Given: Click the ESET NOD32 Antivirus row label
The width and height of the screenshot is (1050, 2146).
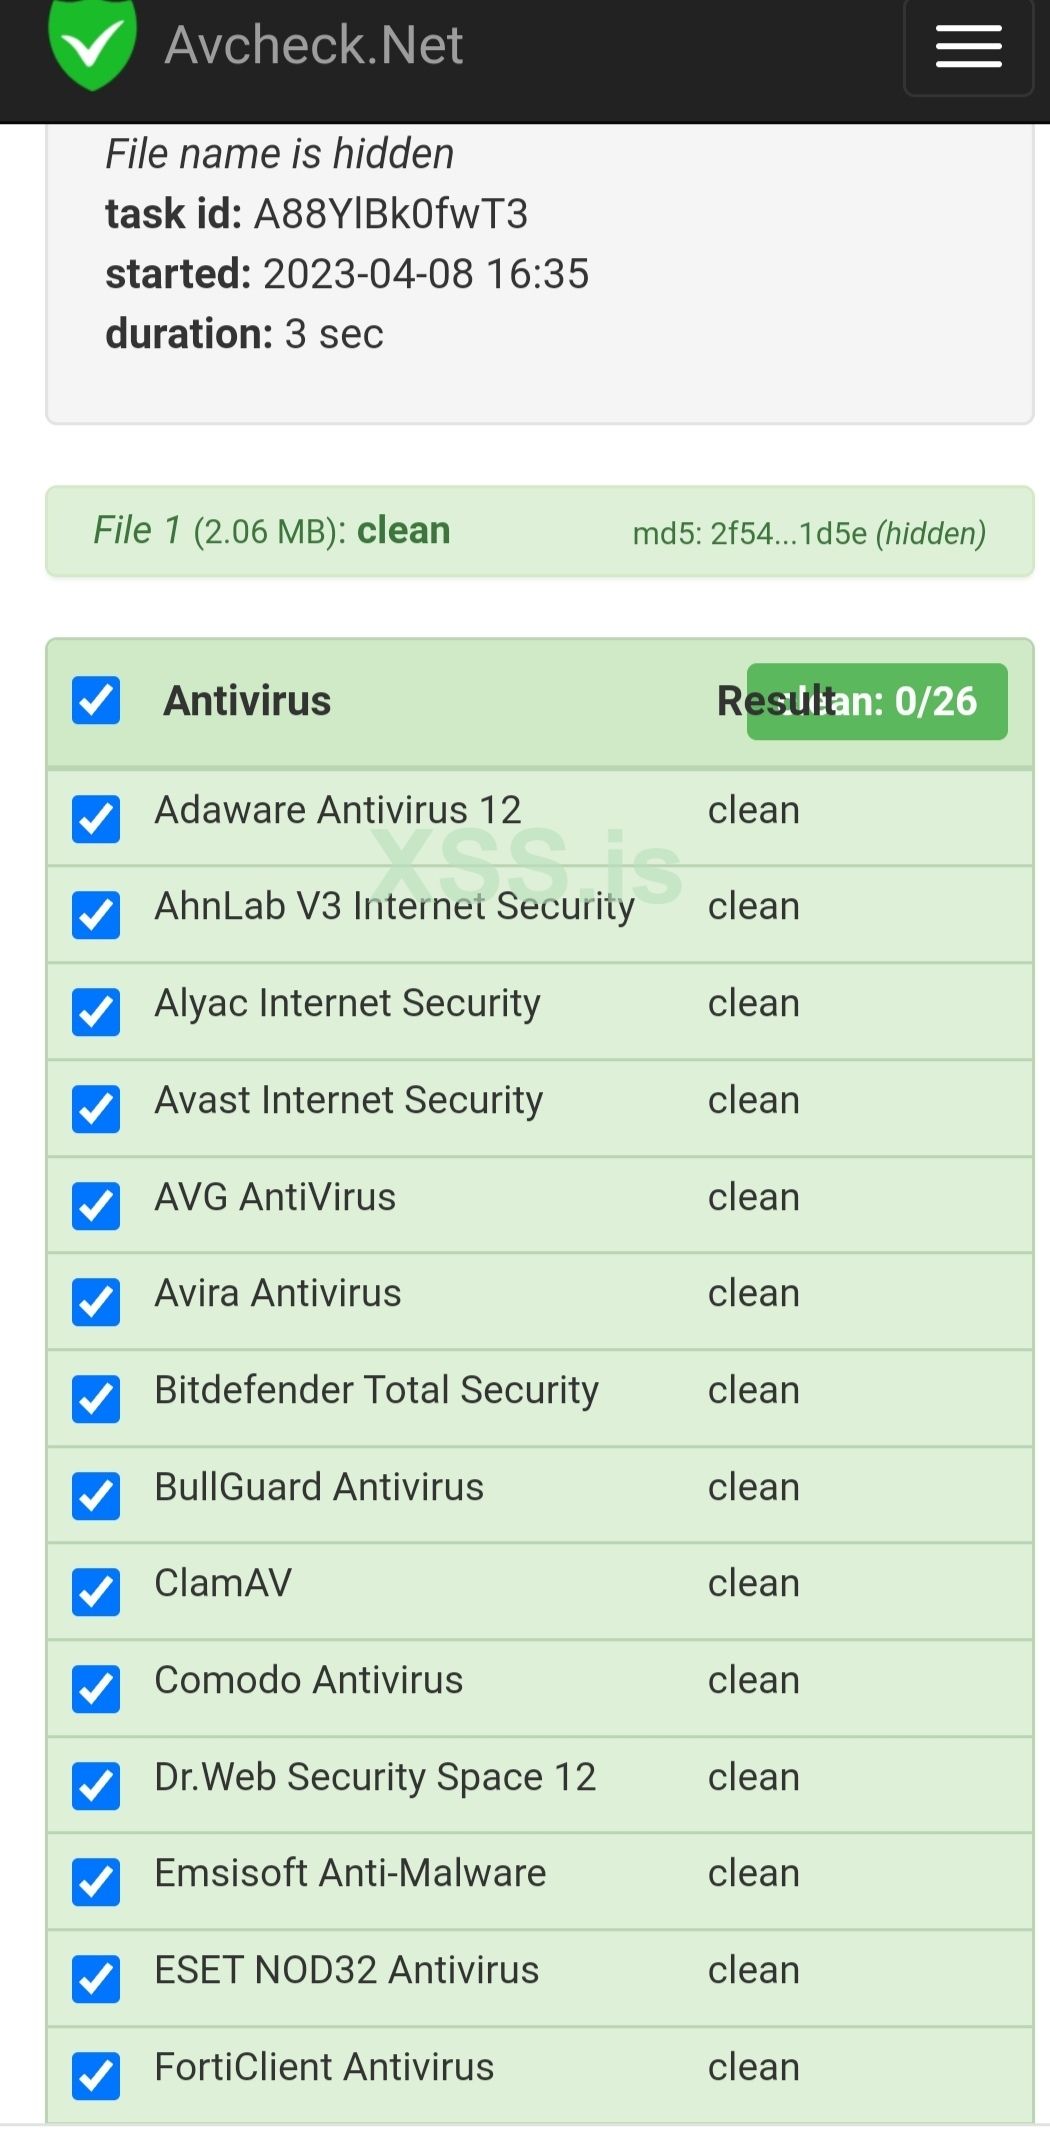Looking at the screenshot, I should tap(346, 1970).
